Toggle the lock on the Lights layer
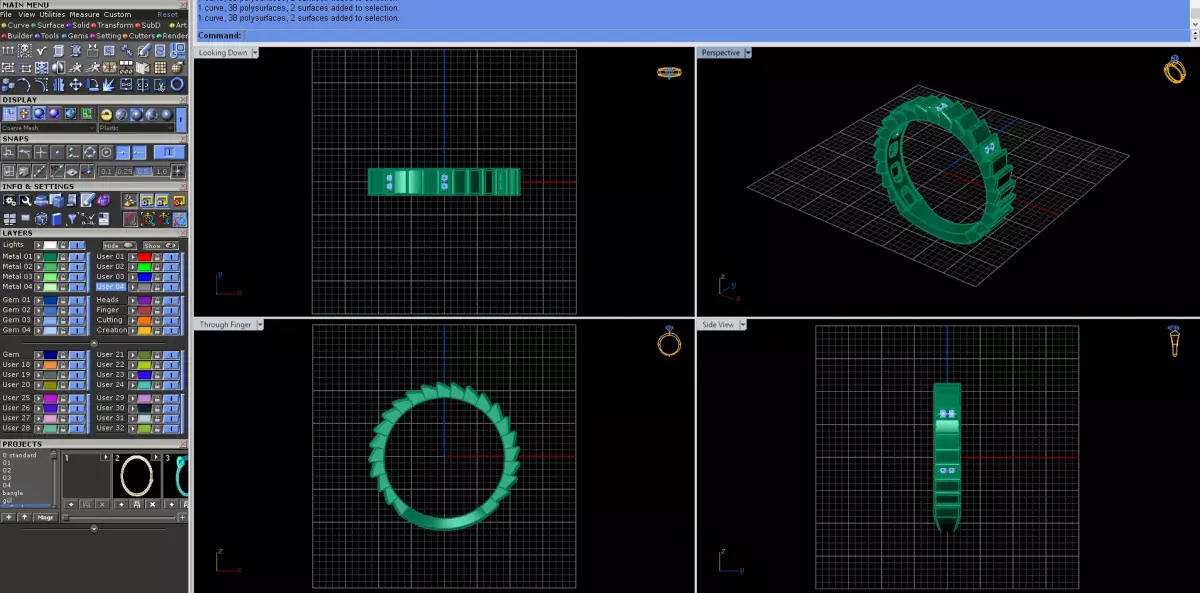This screenshot has height=593, width=1200. [63, 245]
